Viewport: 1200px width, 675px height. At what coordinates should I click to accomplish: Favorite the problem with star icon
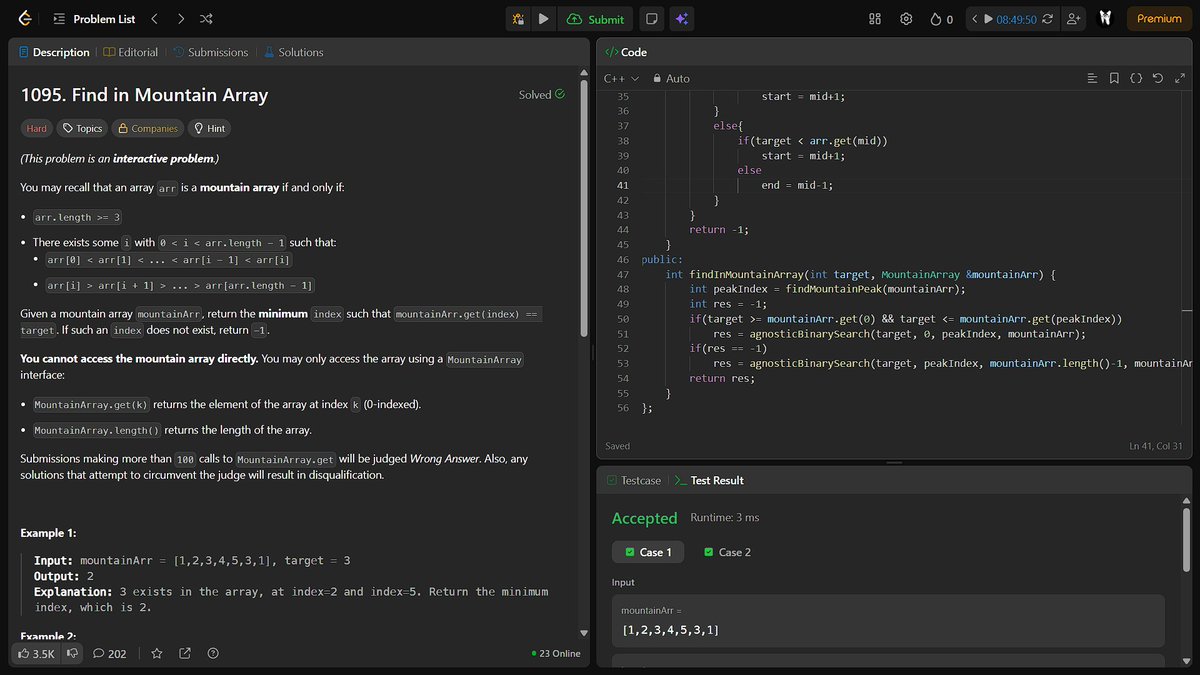click(x=157, y=653)
